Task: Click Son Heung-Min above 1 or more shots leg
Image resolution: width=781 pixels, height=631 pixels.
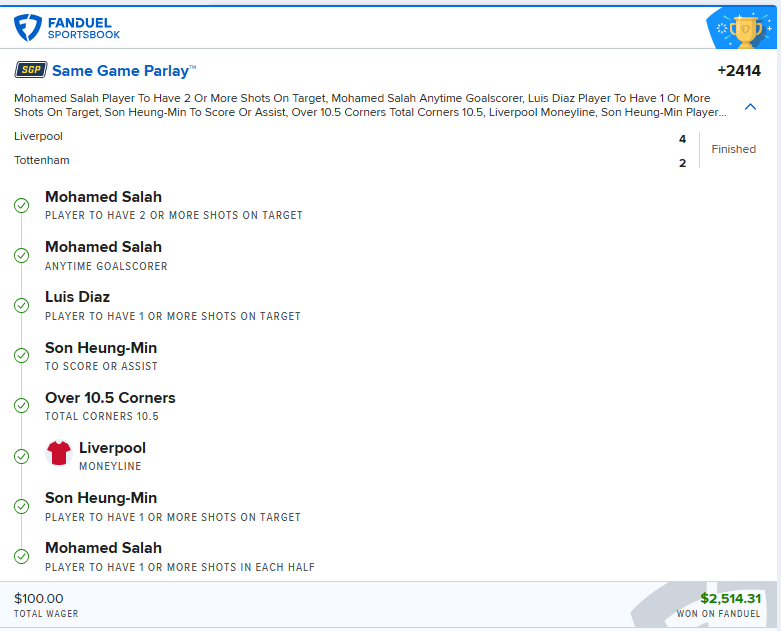Action: coord(101,498)
